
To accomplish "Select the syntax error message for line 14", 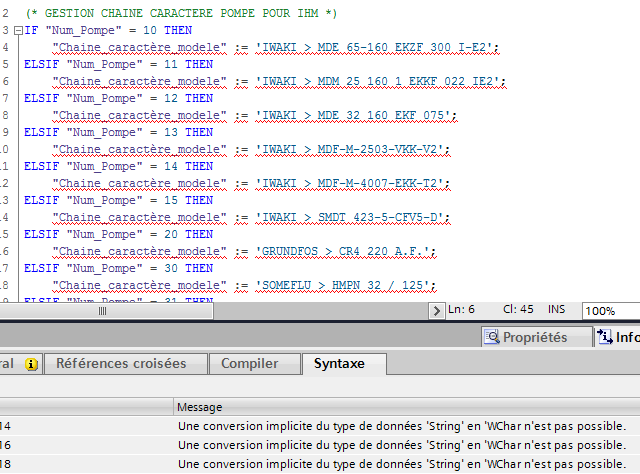I will (401, 426).
